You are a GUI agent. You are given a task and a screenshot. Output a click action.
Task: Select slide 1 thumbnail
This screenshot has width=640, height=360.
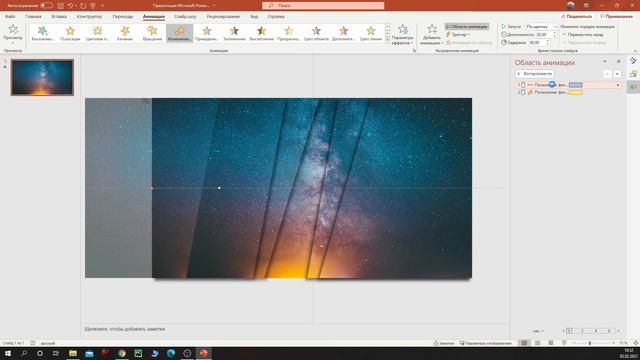[42, 77]
